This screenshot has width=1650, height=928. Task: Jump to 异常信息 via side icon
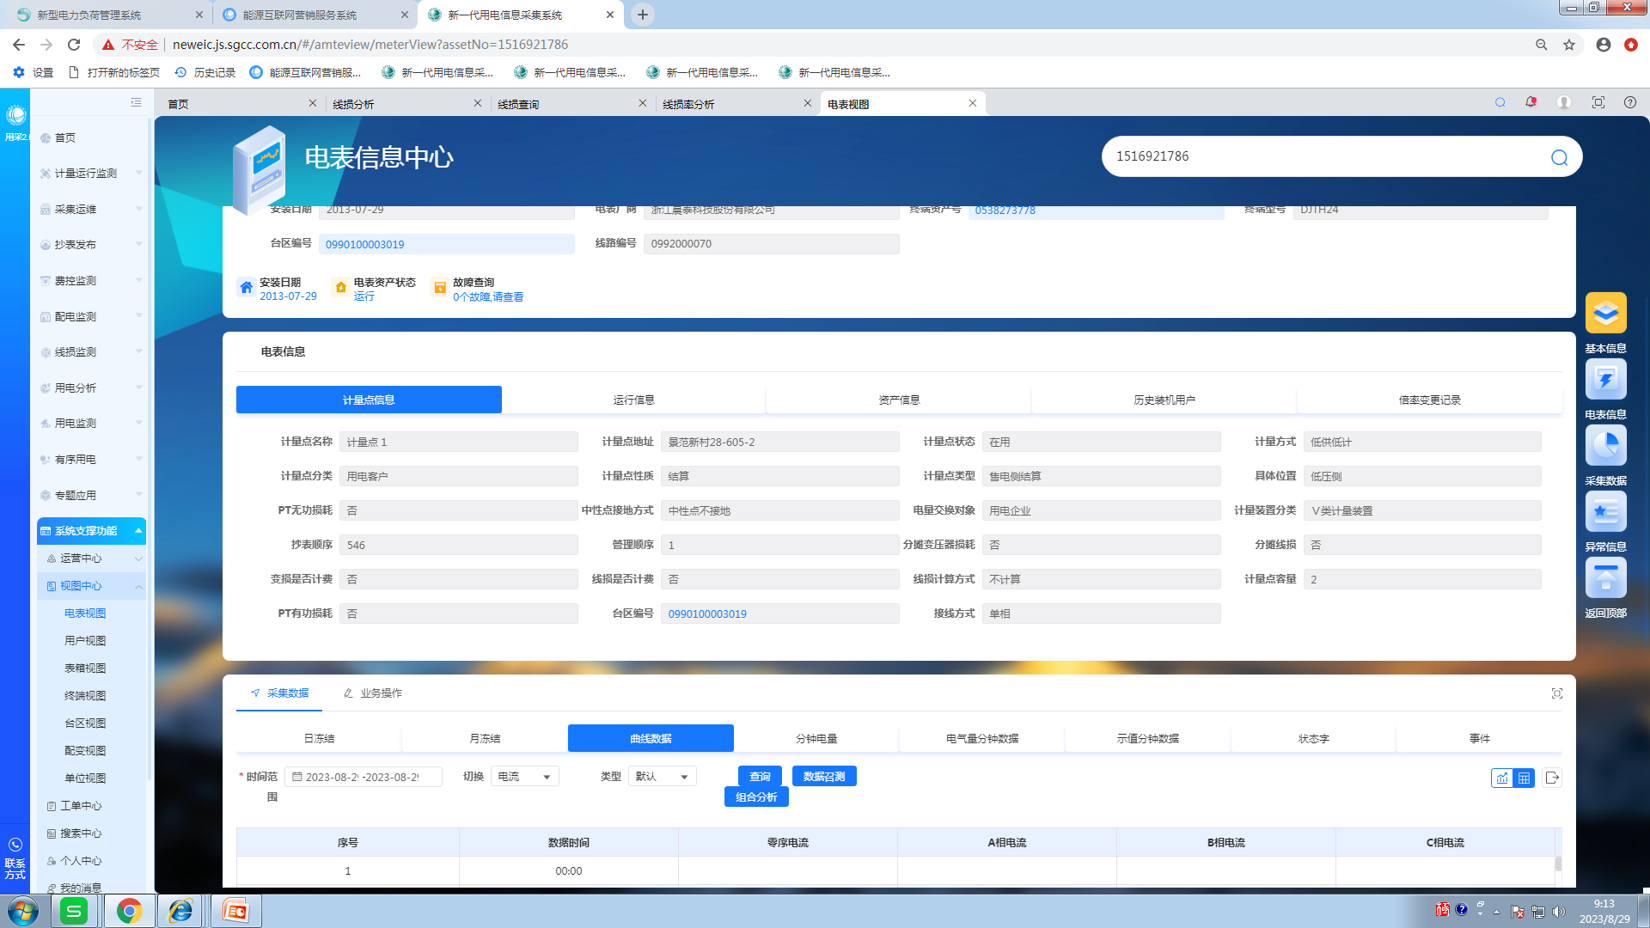pos(1605,512)
